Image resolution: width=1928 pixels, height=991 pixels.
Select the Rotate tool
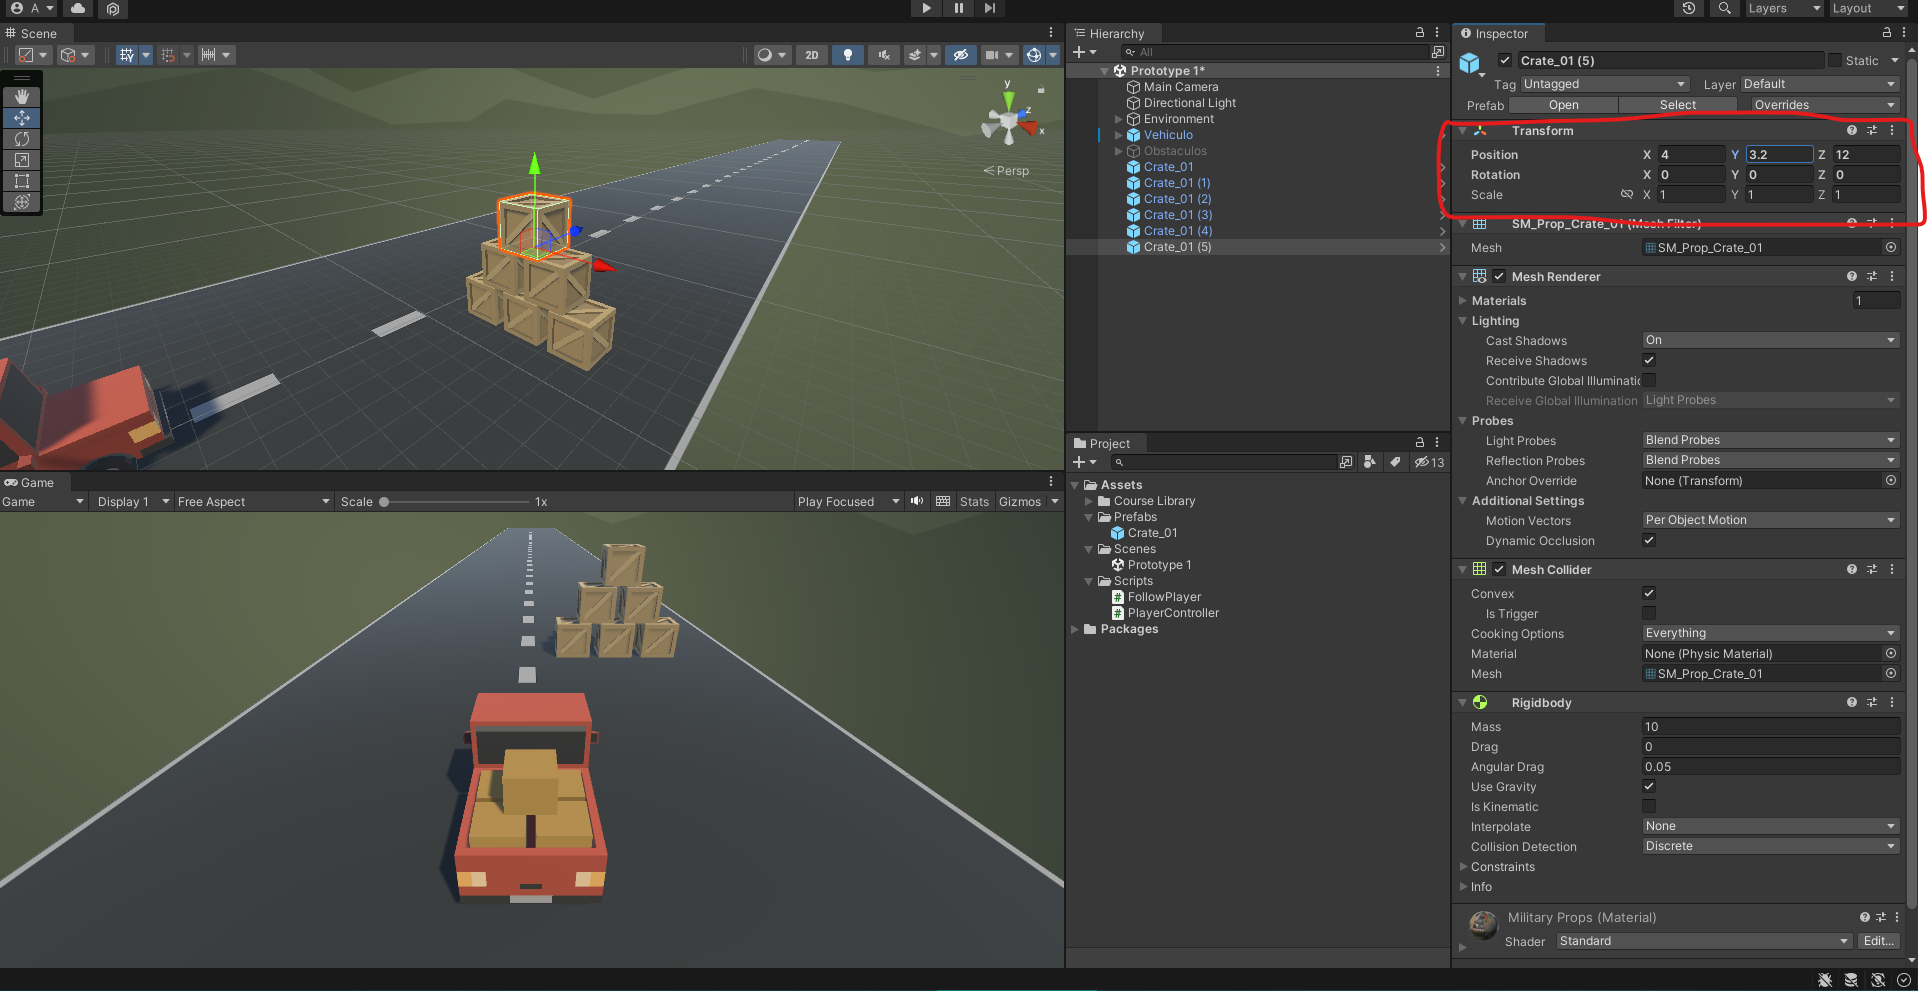tap(21, 139)
